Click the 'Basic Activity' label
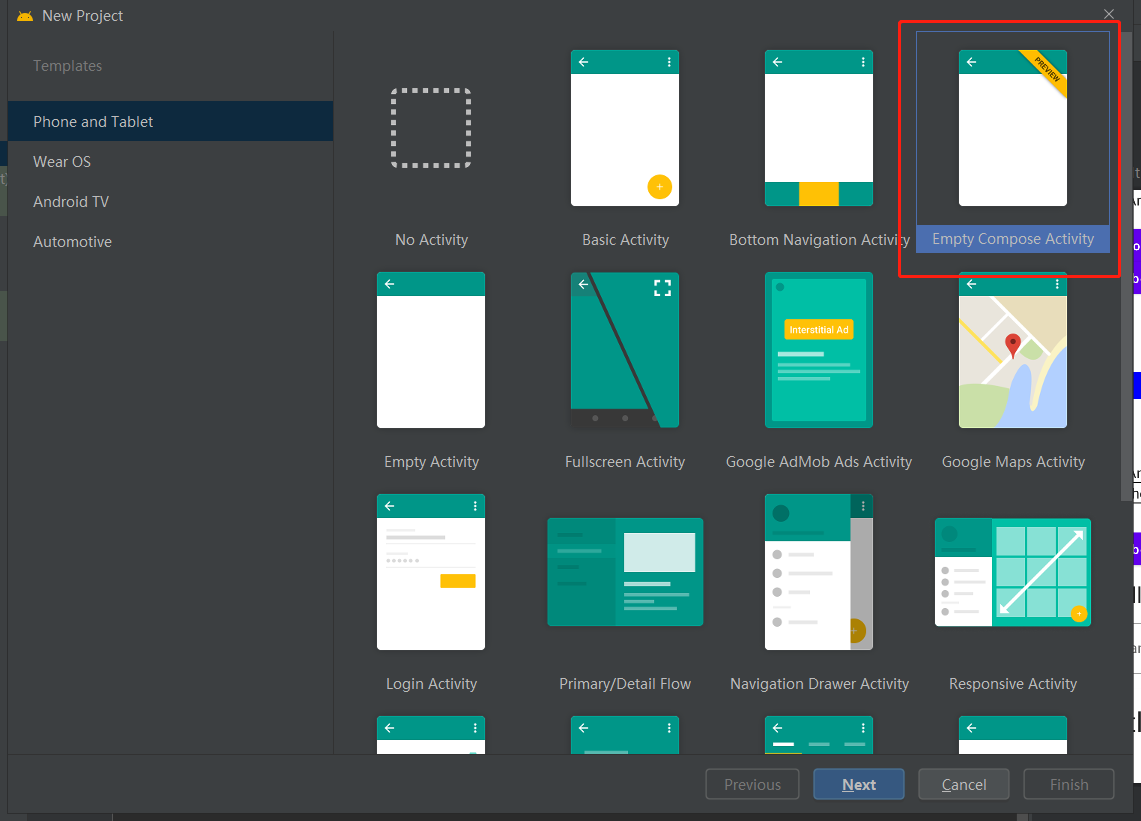The image size is (1141, 821). coord(625,239)
